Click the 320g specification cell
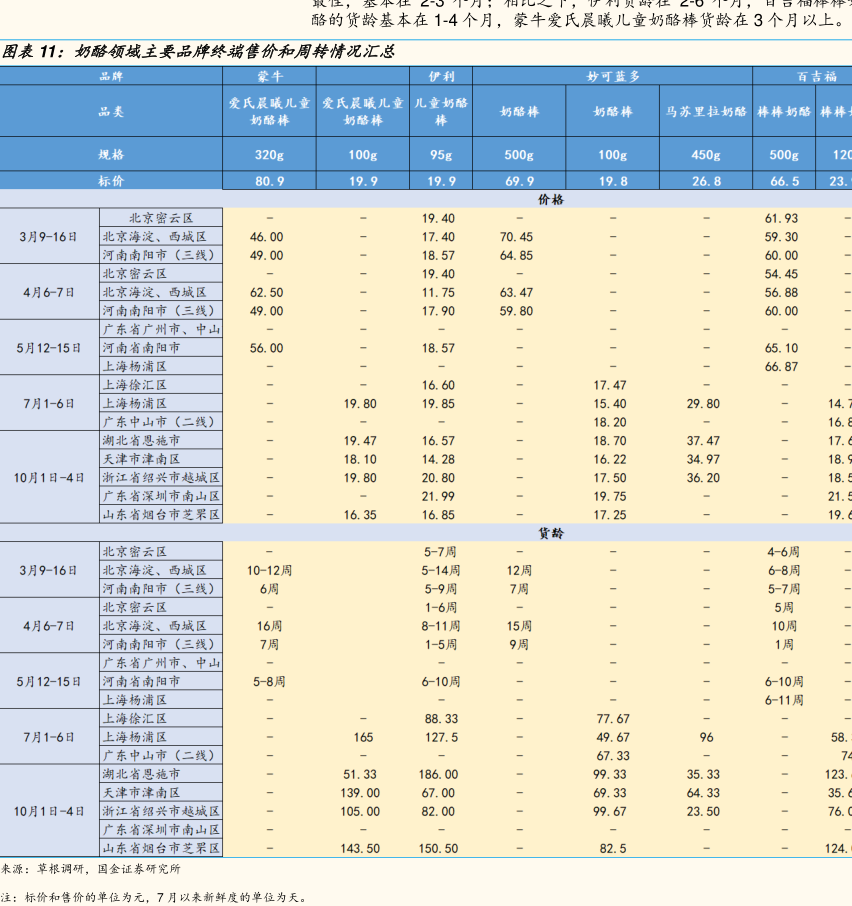Image resolution: width=852 pixels, height=906 pixels. point(270,154)
